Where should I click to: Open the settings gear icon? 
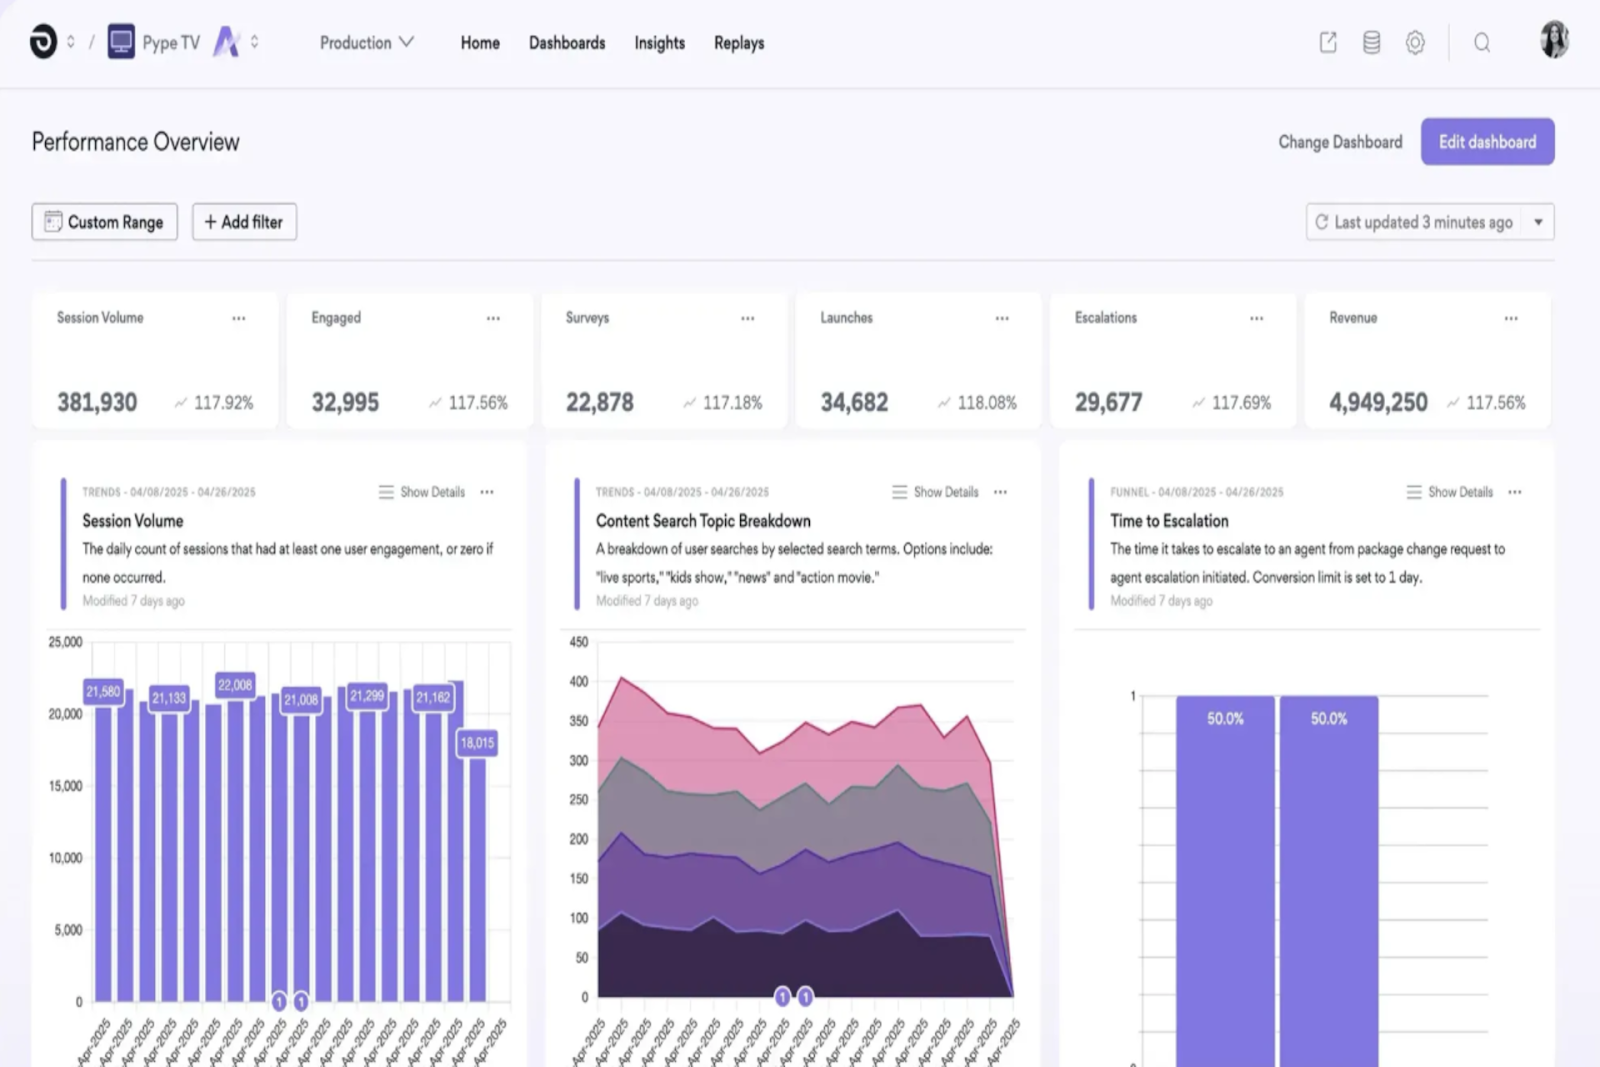[1415, 42]
